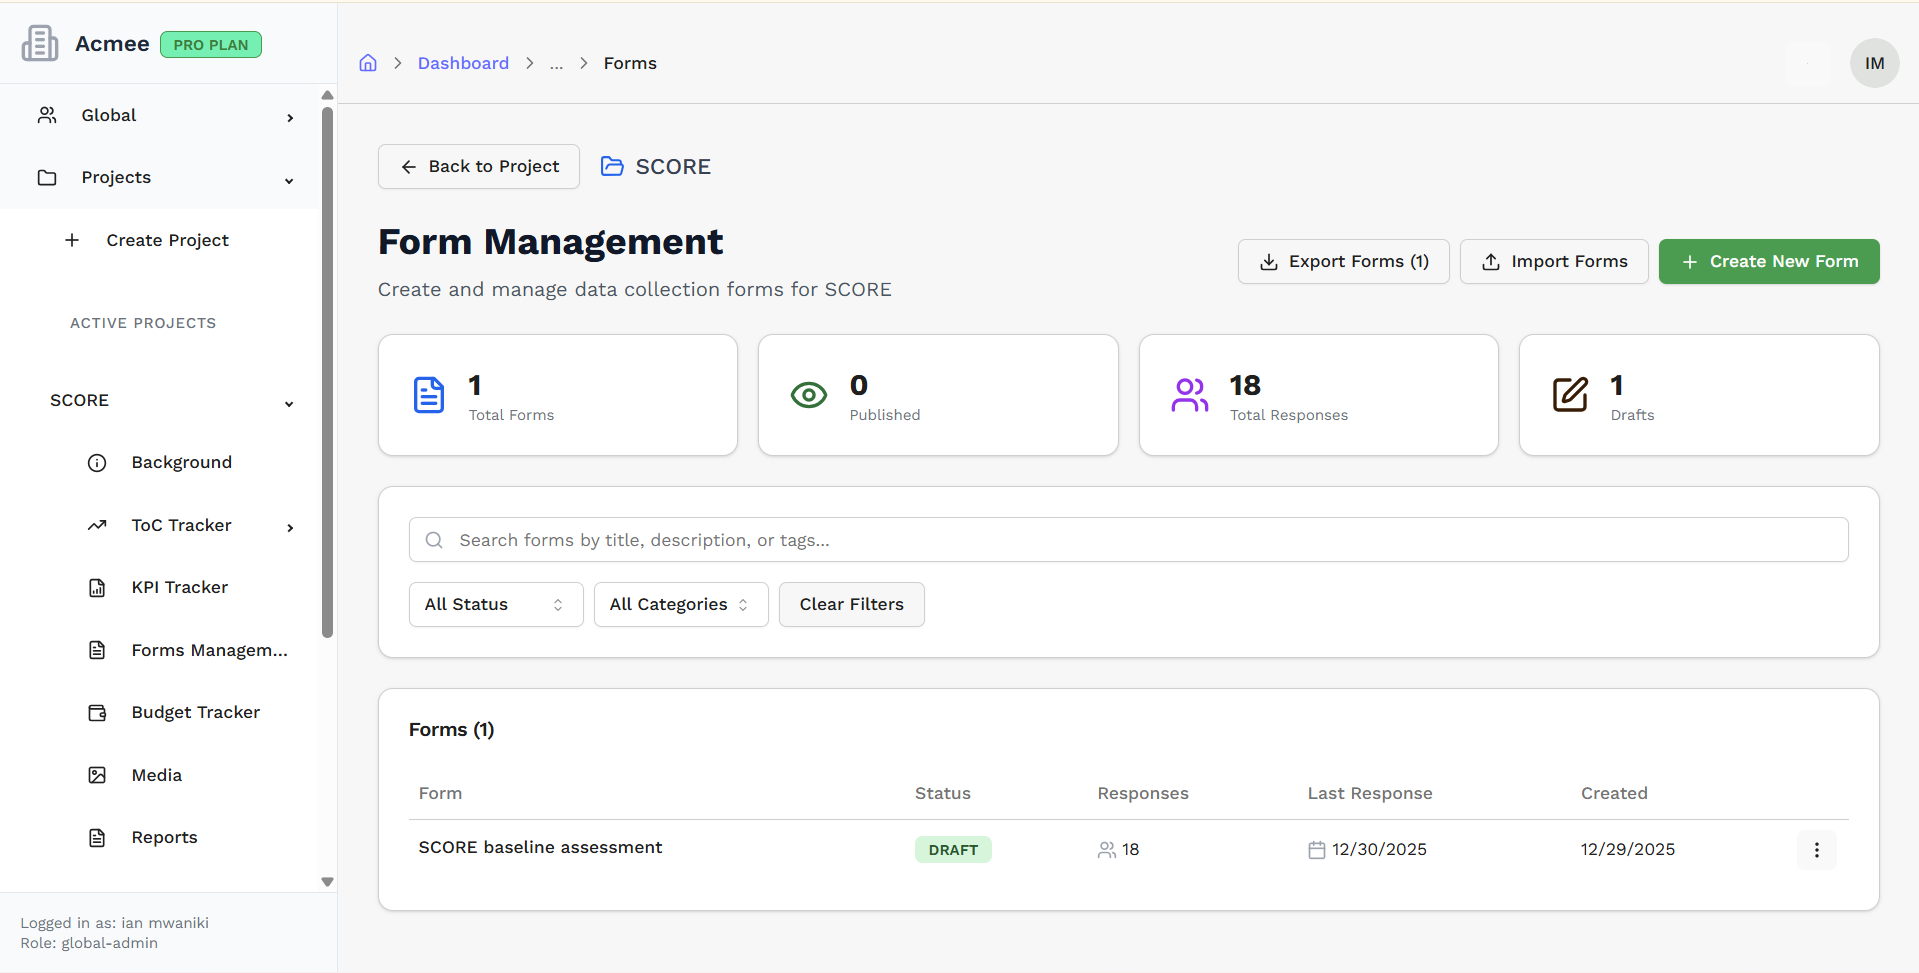Click the Reports document icon

click(97, 838)
